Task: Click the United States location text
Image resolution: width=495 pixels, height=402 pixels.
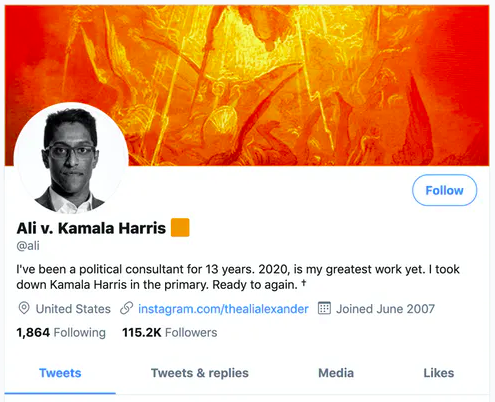Action: [73, 309]
